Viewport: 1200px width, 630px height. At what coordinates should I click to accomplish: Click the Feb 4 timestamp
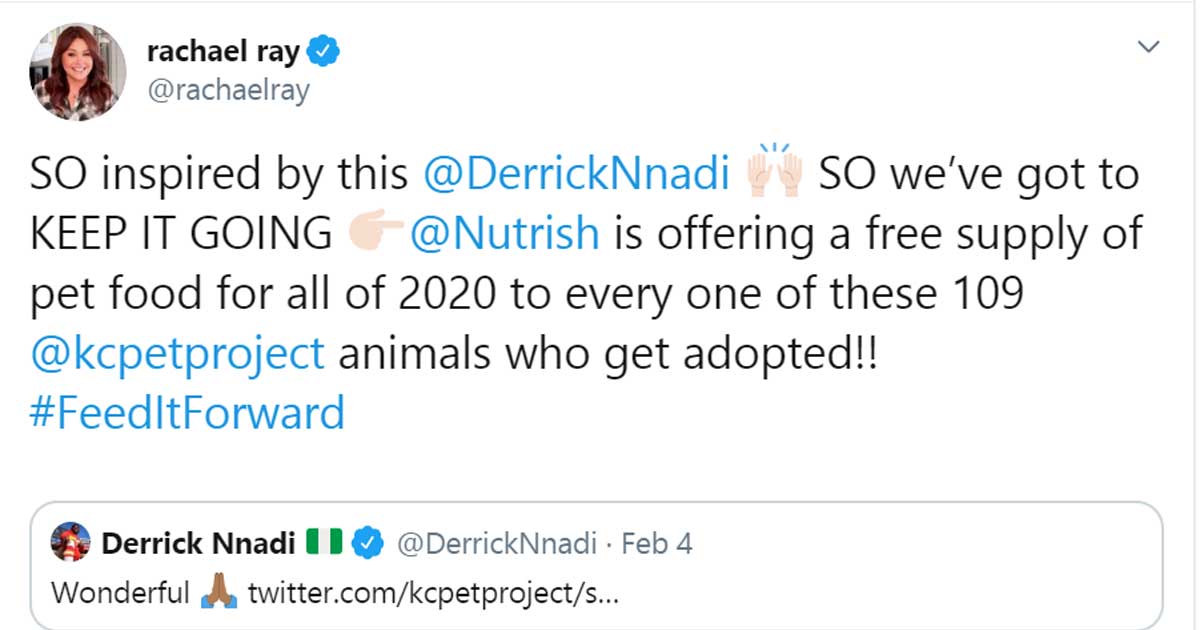(x=657, y=544)
